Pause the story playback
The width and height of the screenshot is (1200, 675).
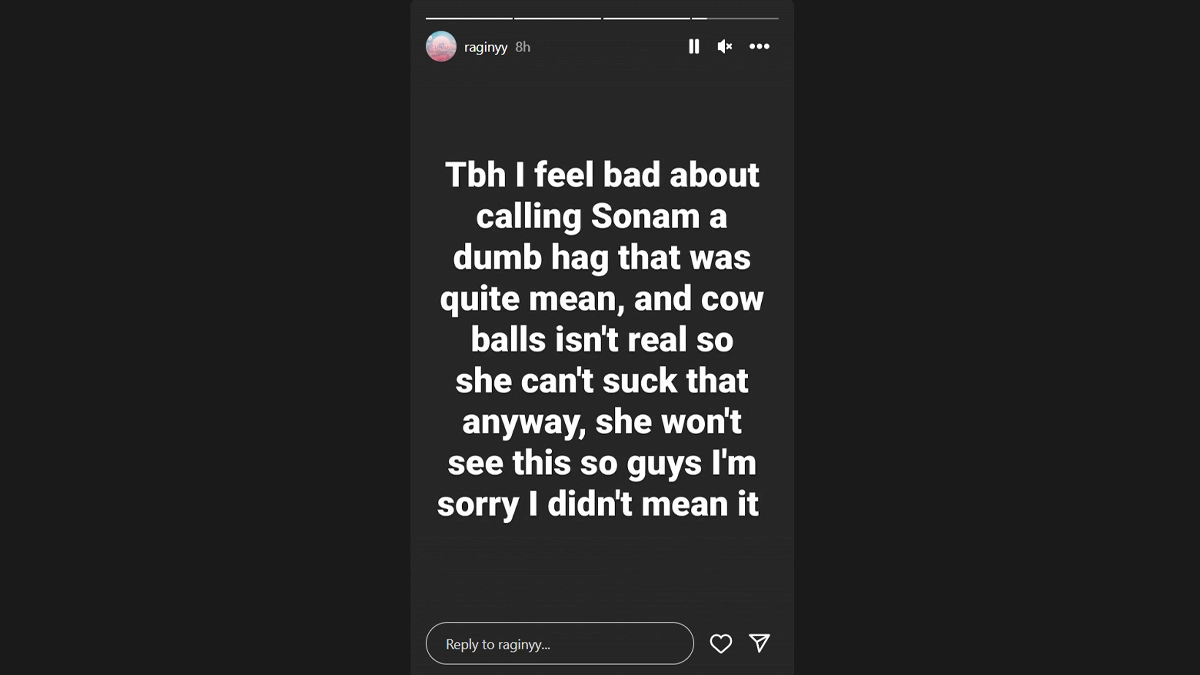(694, 47)
